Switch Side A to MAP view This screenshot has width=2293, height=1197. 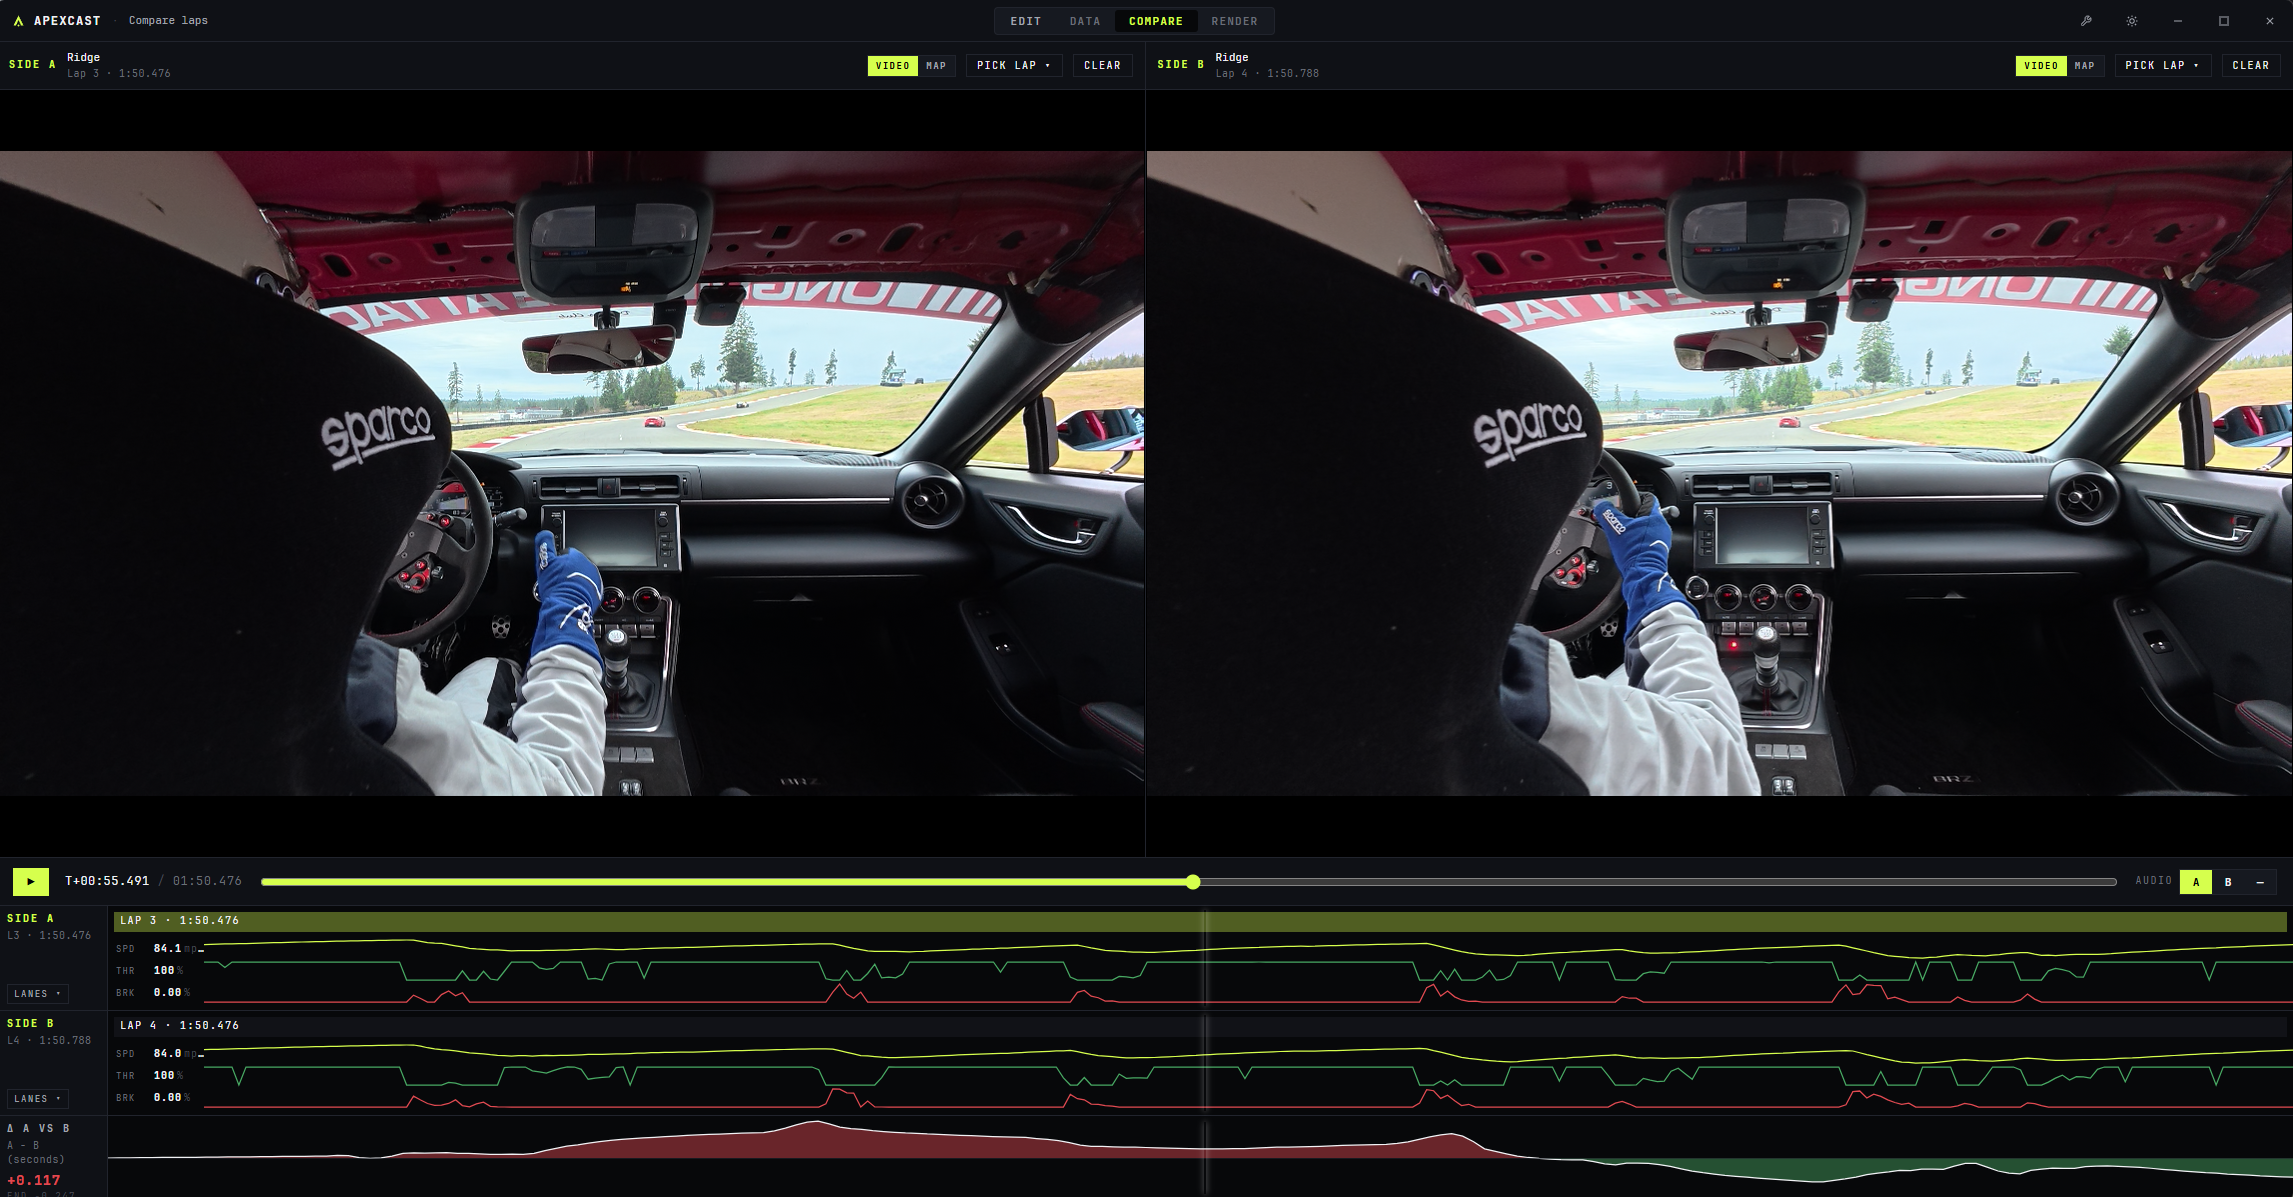tap(936, 66)
